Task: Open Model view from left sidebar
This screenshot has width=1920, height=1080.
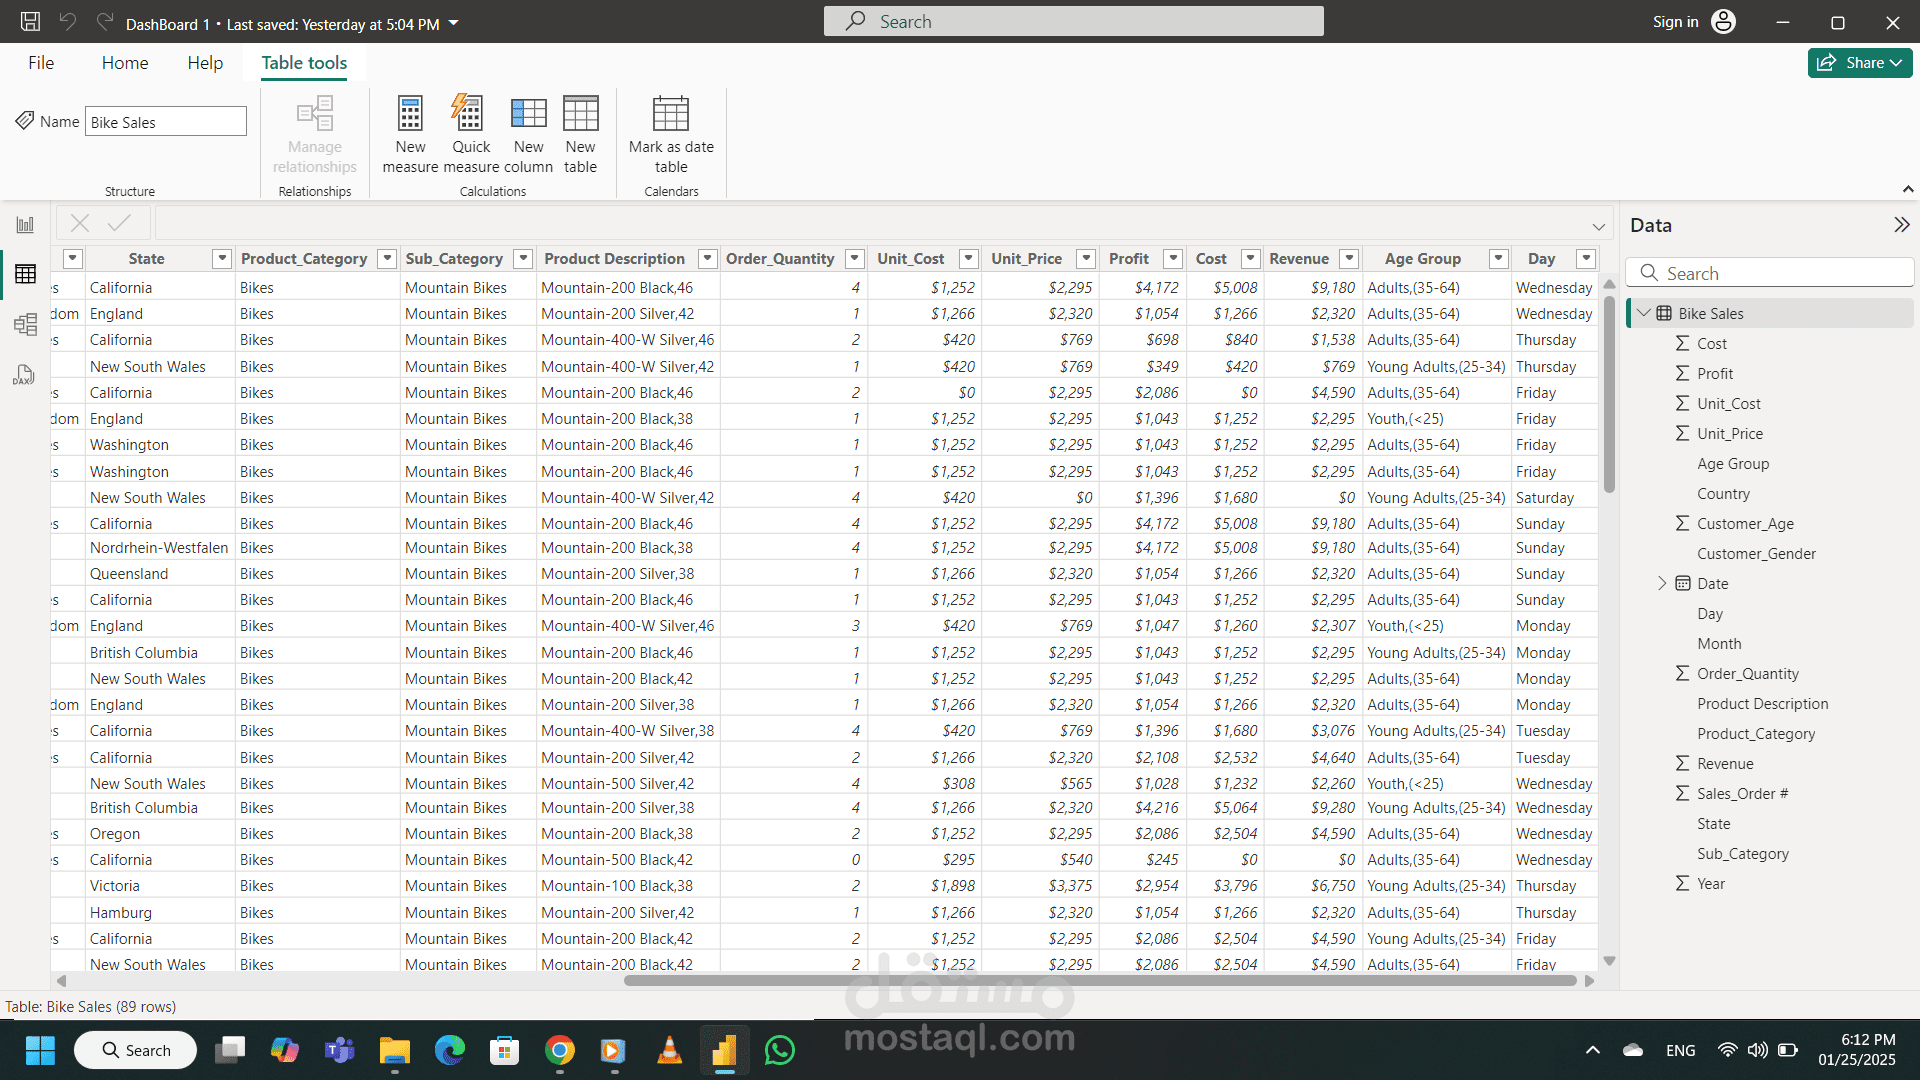Action: point(25,324)
